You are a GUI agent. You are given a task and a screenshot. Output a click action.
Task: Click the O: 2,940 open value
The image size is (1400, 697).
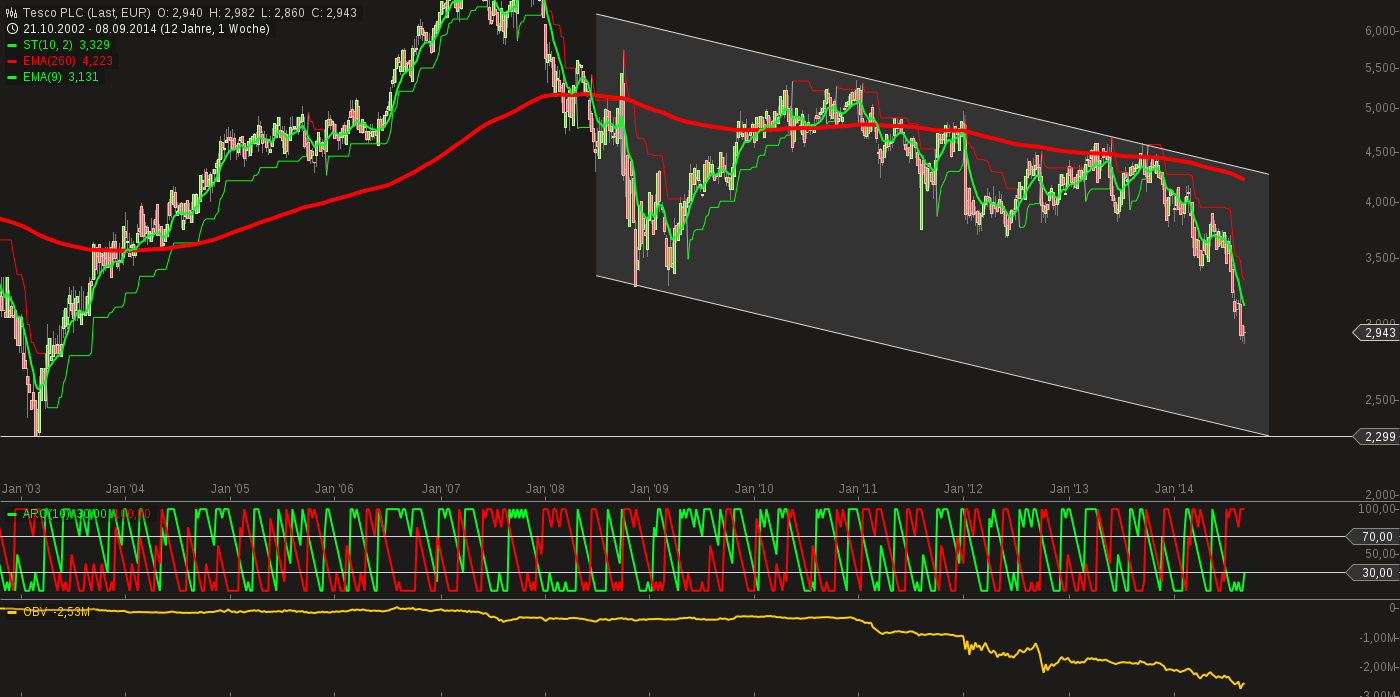click(x=179, y=13)
